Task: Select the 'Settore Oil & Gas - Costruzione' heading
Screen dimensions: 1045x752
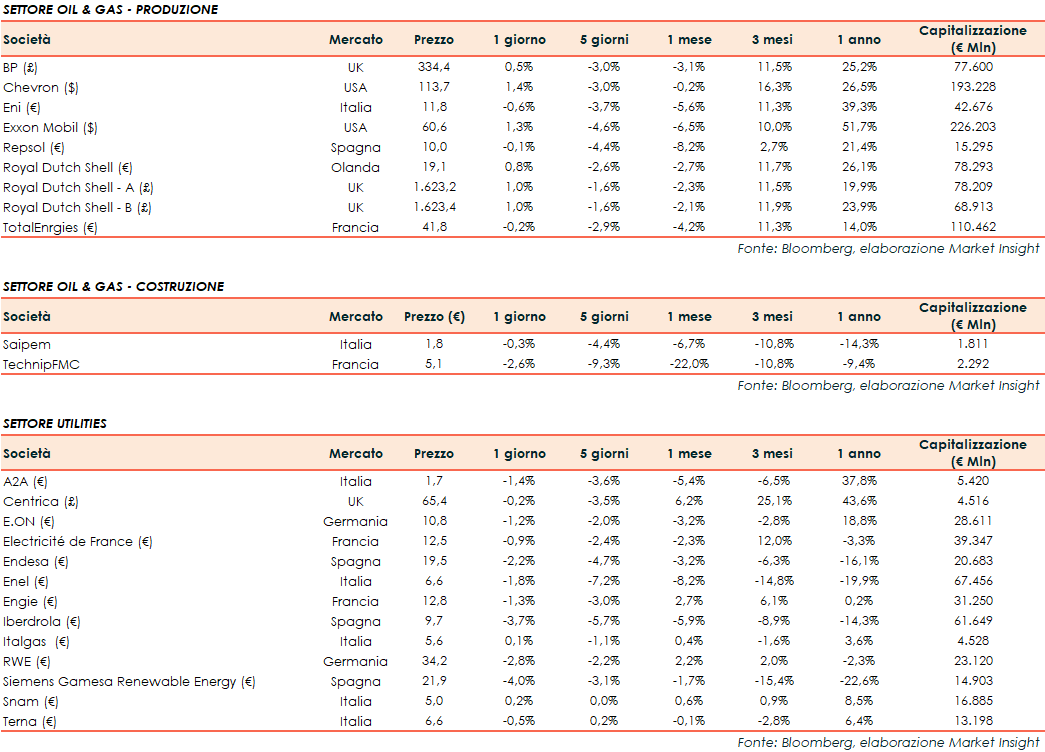Action: 113,287
